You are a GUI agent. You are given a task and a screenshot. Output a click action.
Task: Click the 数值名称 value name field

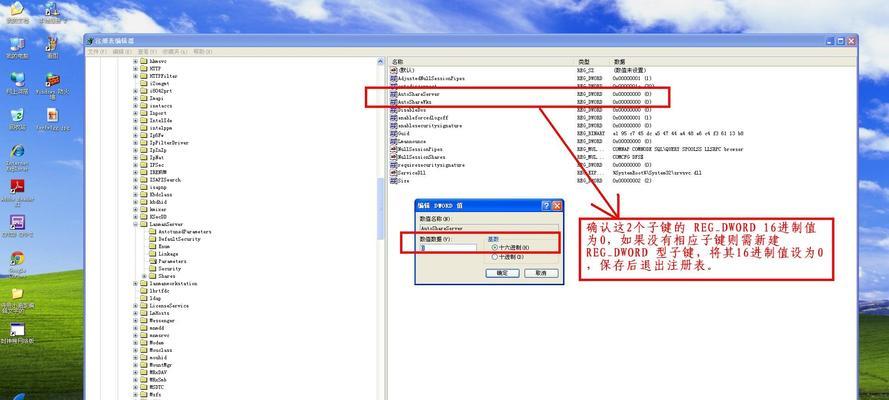(489, 228)
